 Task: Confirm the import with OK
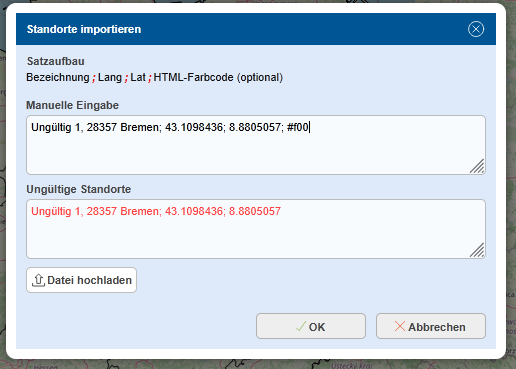311,326
